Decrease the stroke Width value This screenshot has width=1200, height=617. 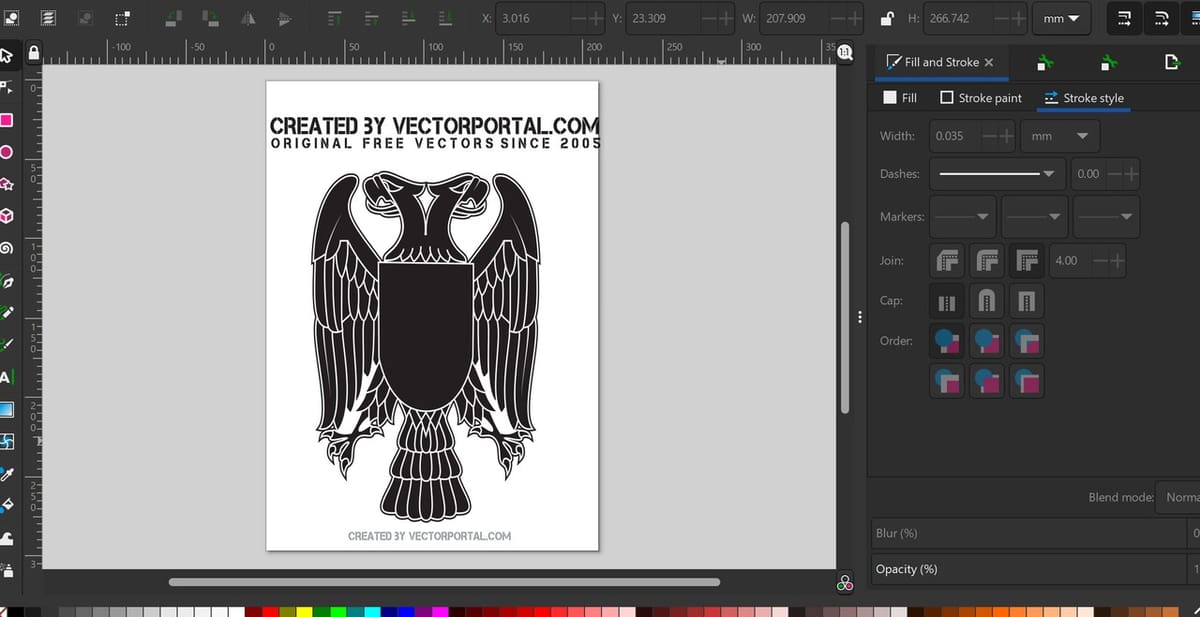coord(989,136)
